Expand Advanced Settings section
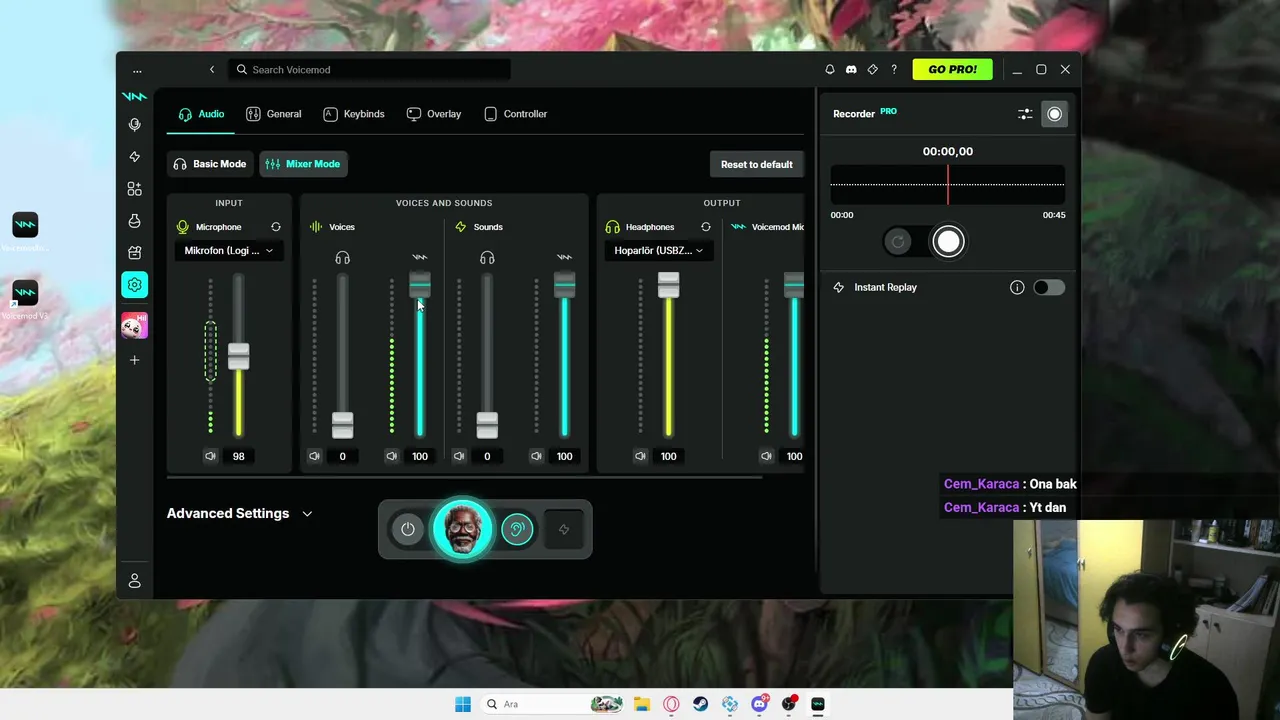This screenshot has width=1280, height=720. click(x=240, y=513)
